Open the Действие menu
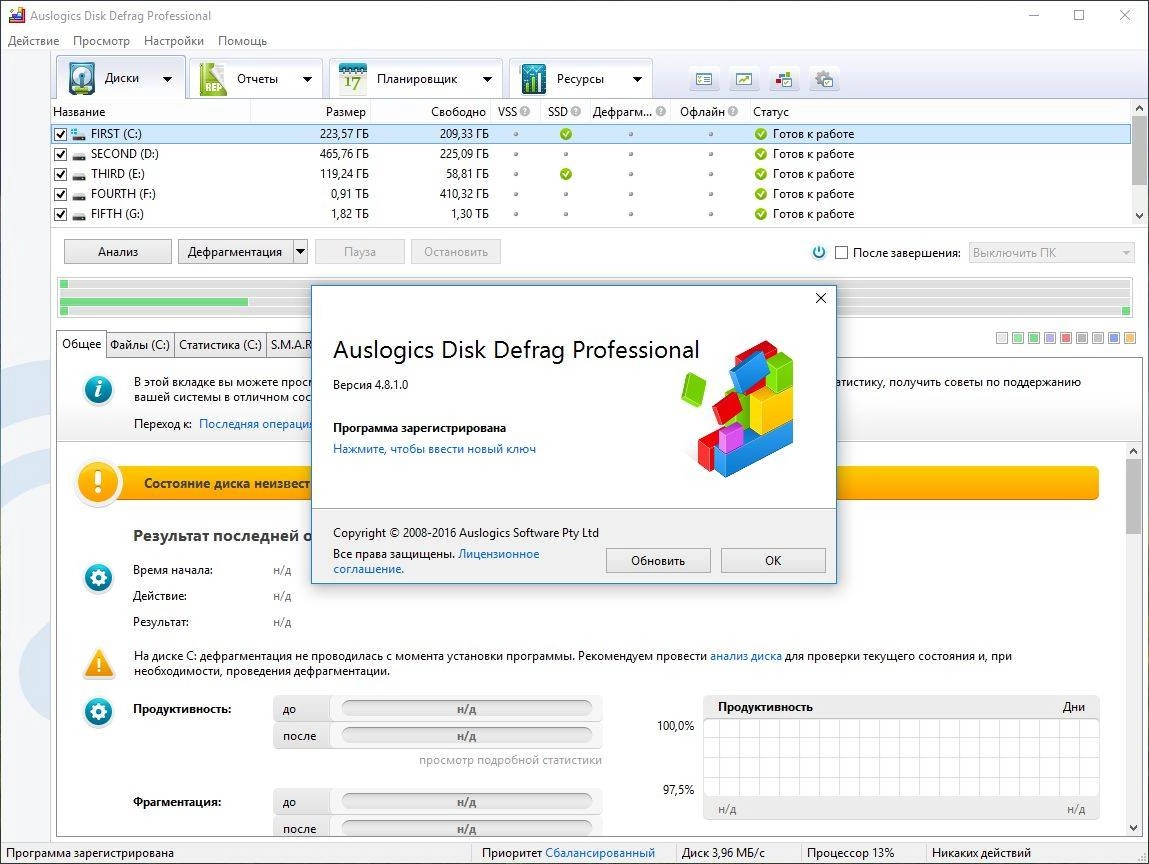 (34, 41)
